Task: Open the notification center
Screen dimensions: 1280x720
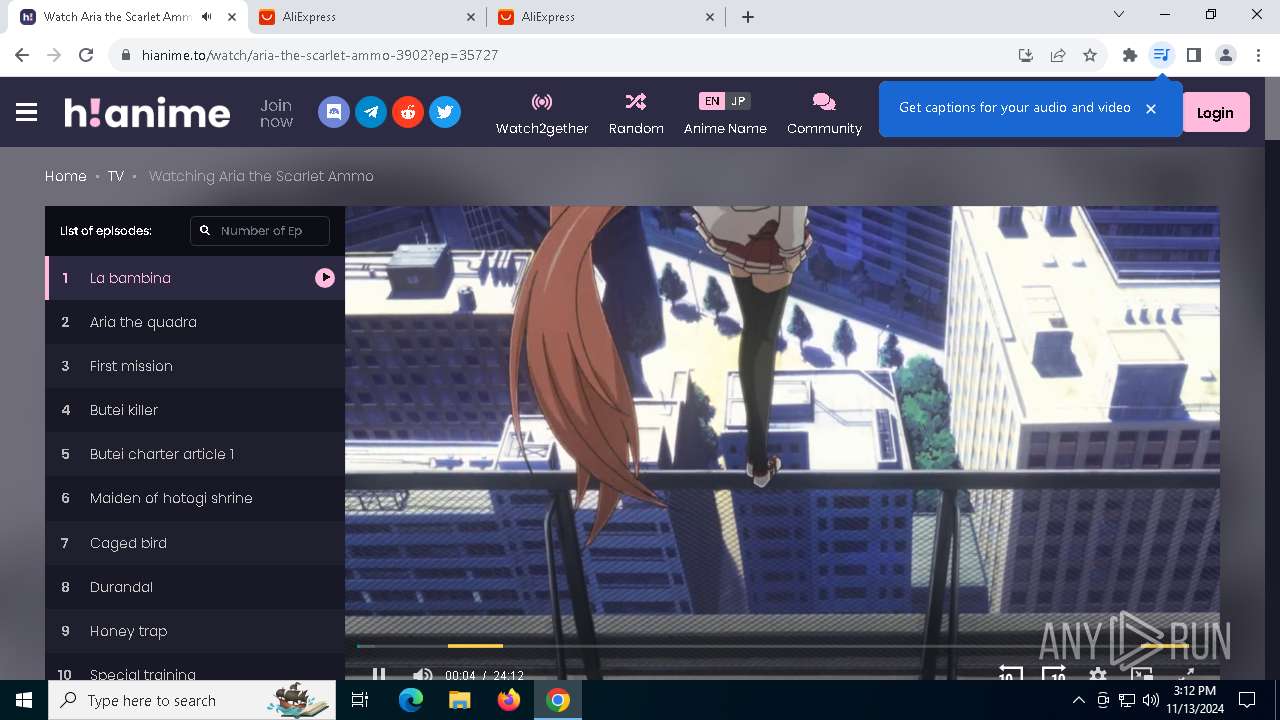Action: pos(1247,700)
